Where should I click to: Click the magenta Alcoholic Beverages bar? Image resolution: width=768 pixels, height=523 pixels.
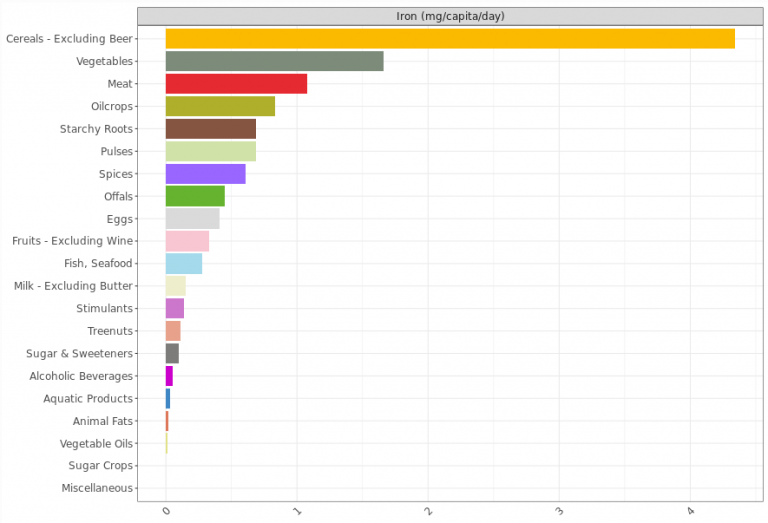click(169, 376)
